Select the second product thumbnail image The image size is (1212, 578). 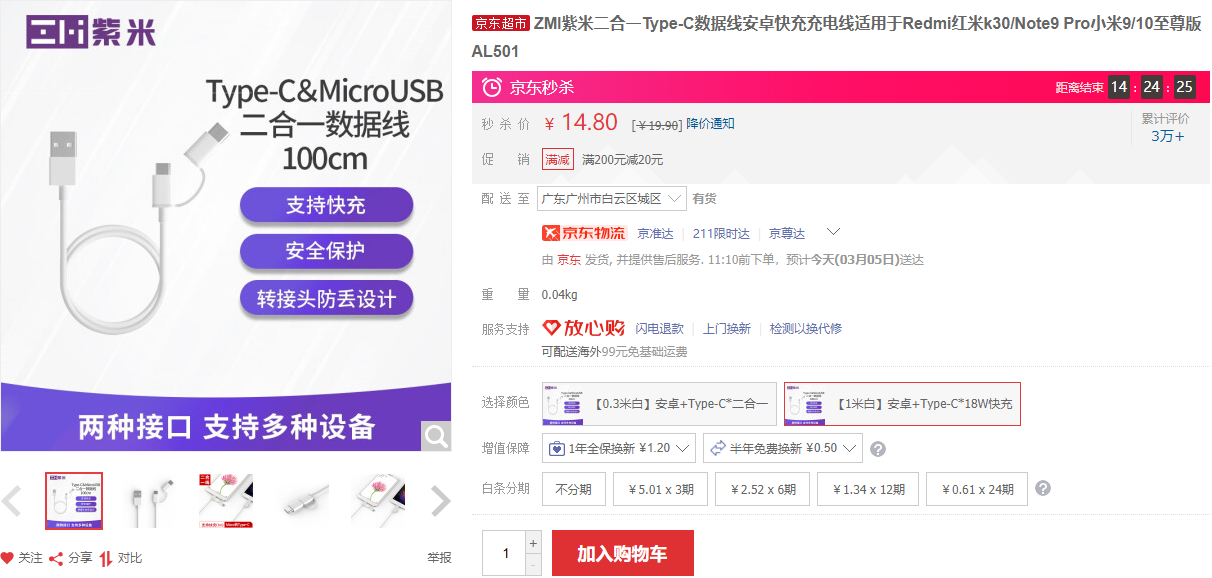(x=148, y=501)
